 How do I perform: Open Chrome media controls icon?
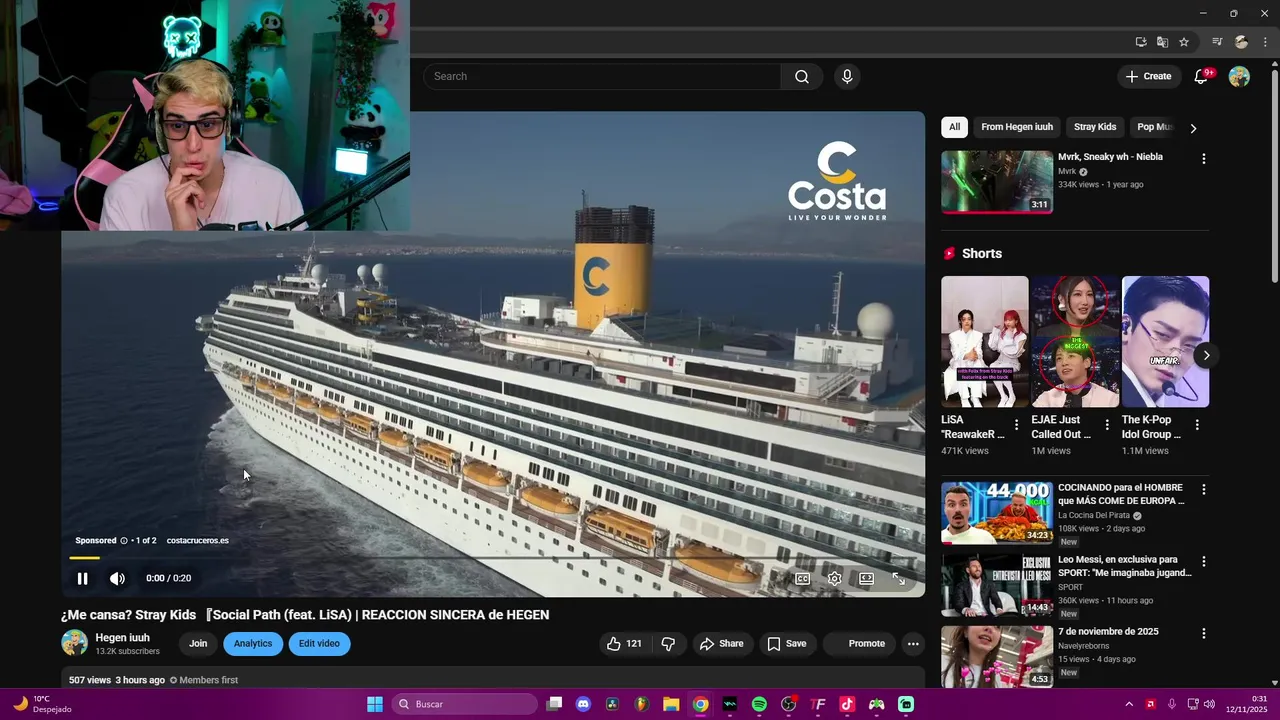(1217, 42)
